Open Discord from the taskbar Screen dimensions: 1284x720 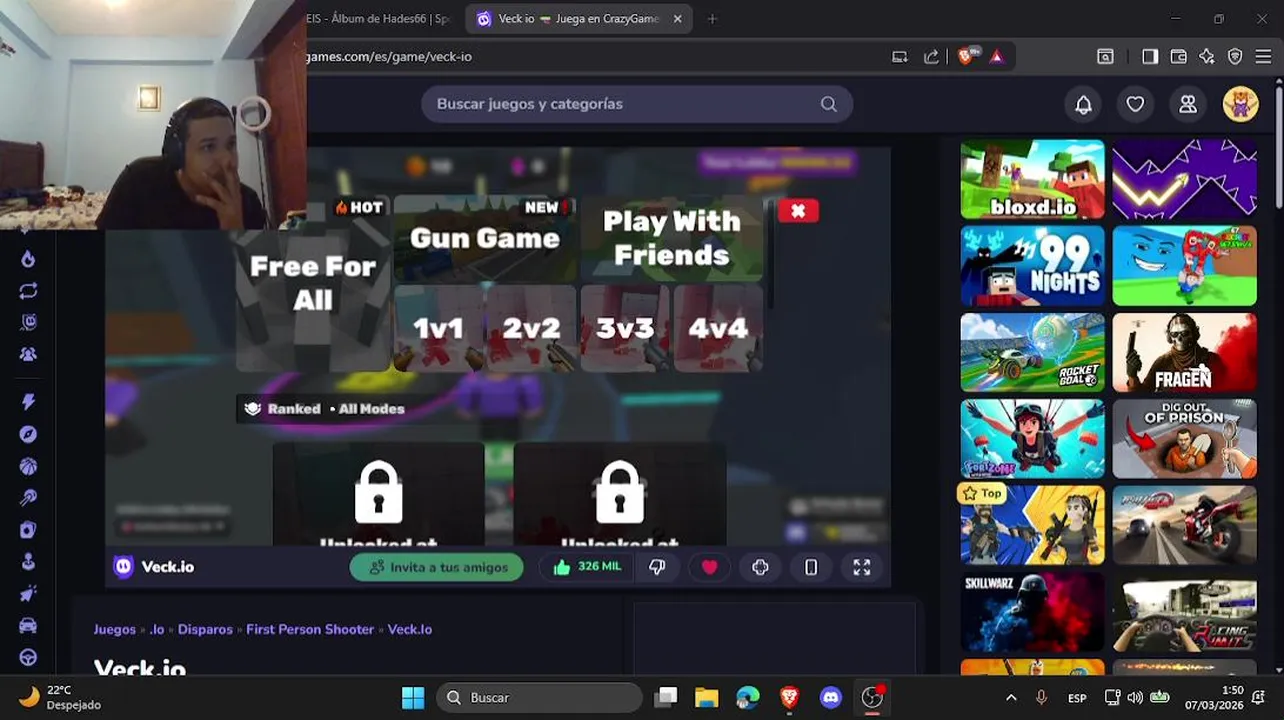[x=831, y=698]
